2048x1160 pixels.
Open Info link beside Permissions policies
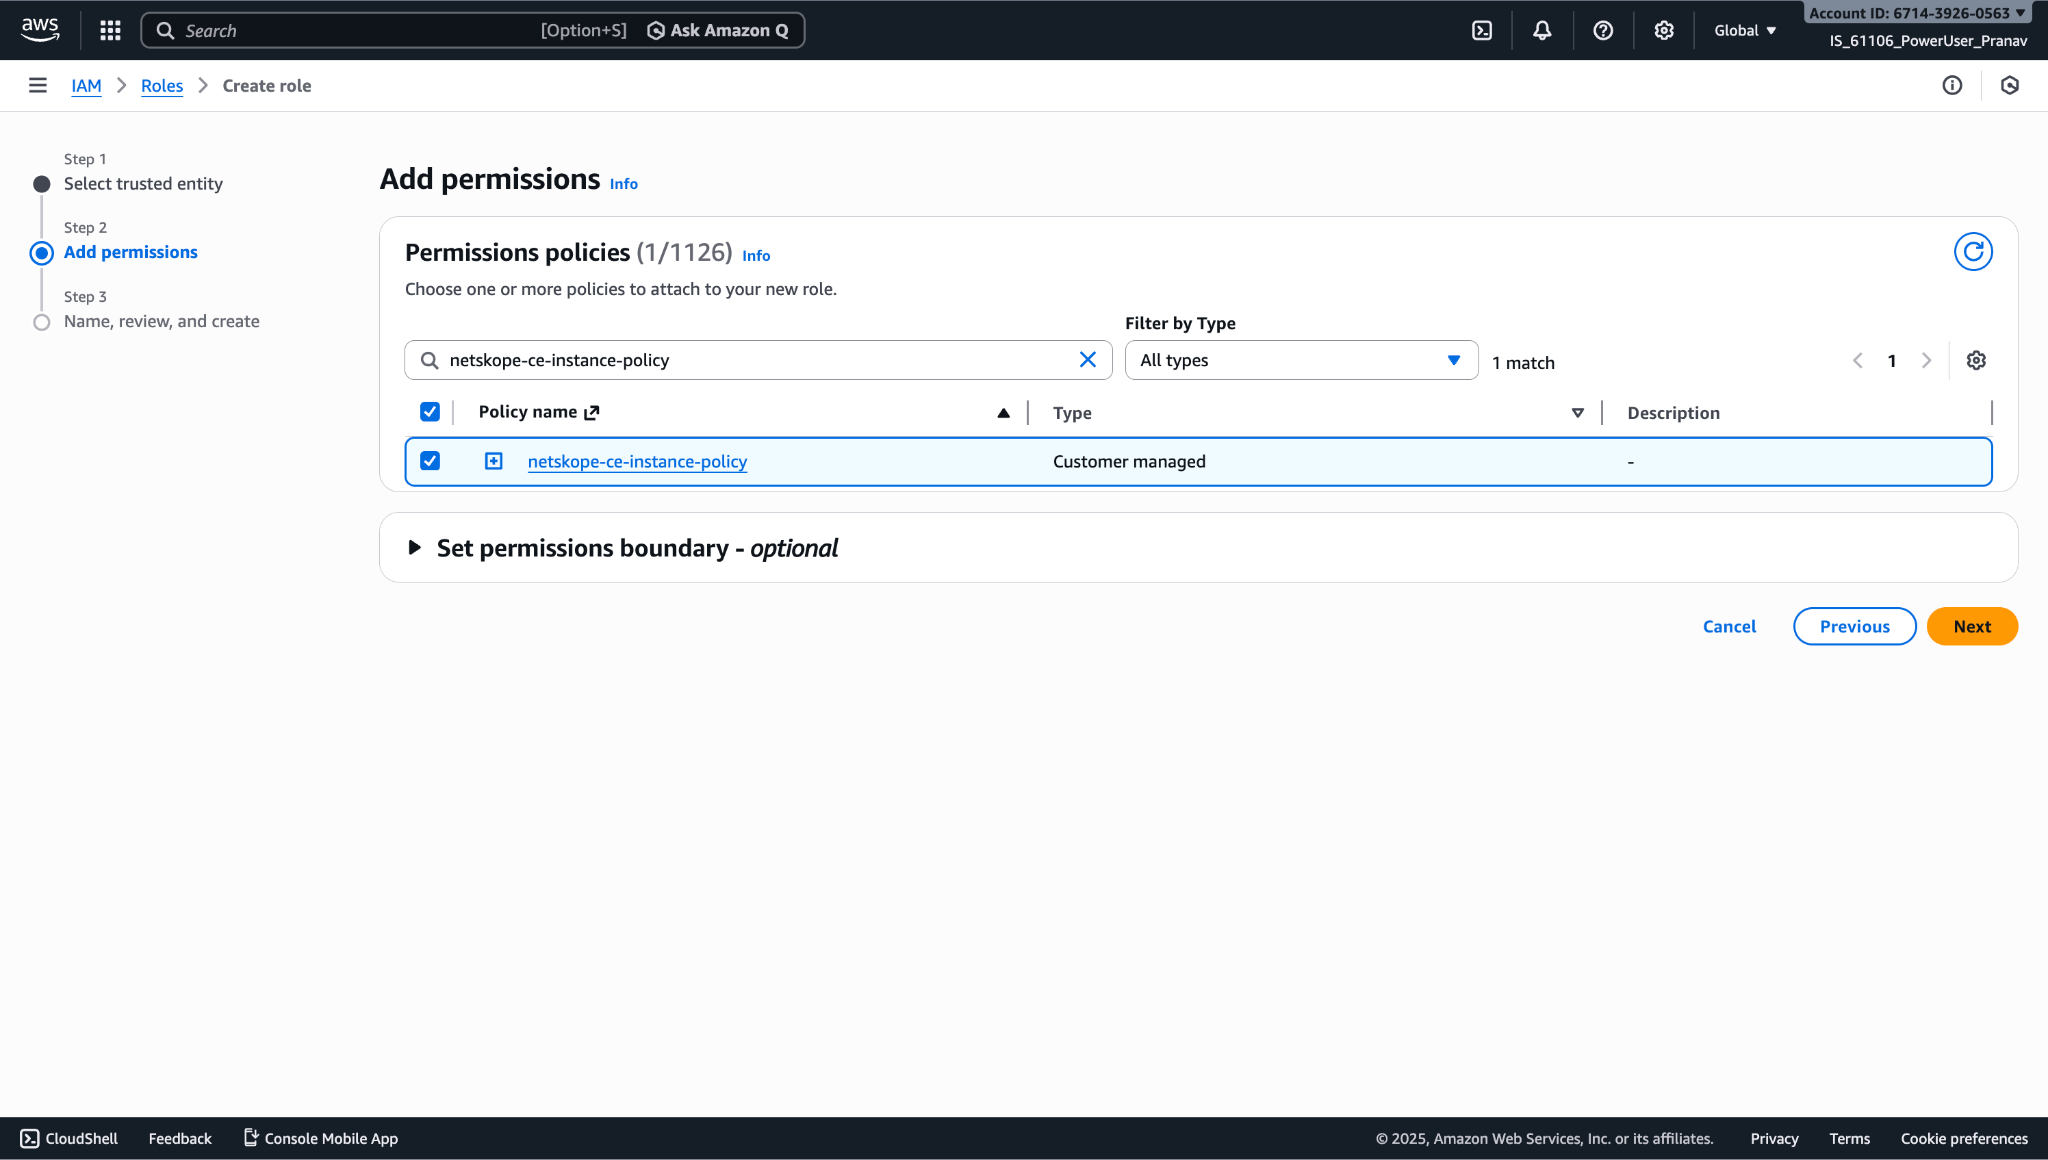pyautogui.click(x=755, y=256)
